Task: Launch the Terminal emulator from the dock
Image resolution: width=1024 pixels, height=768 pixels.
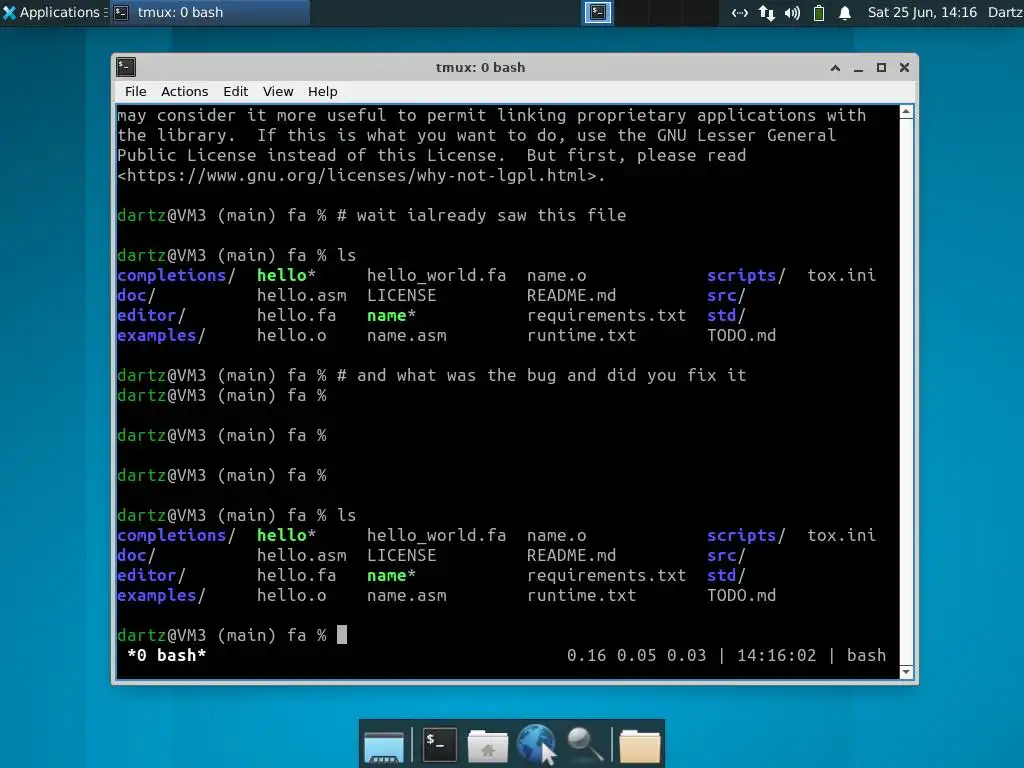Action: pyautogui.click(x=439, y=743)
